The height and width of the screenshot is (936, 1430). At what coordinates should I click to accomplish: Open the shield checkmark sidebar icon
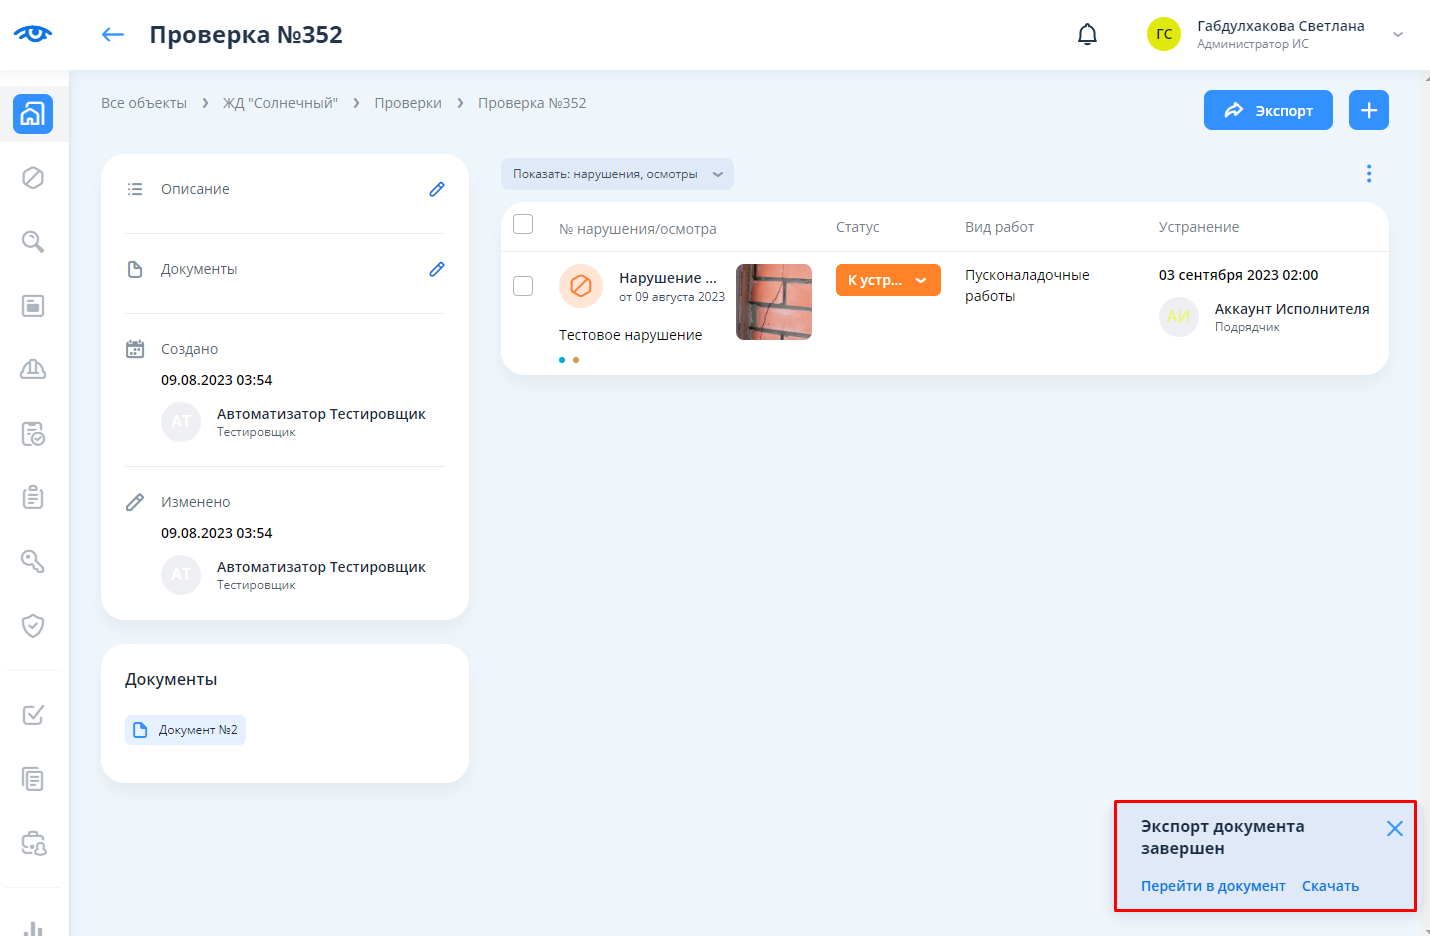tap(33, 626)
